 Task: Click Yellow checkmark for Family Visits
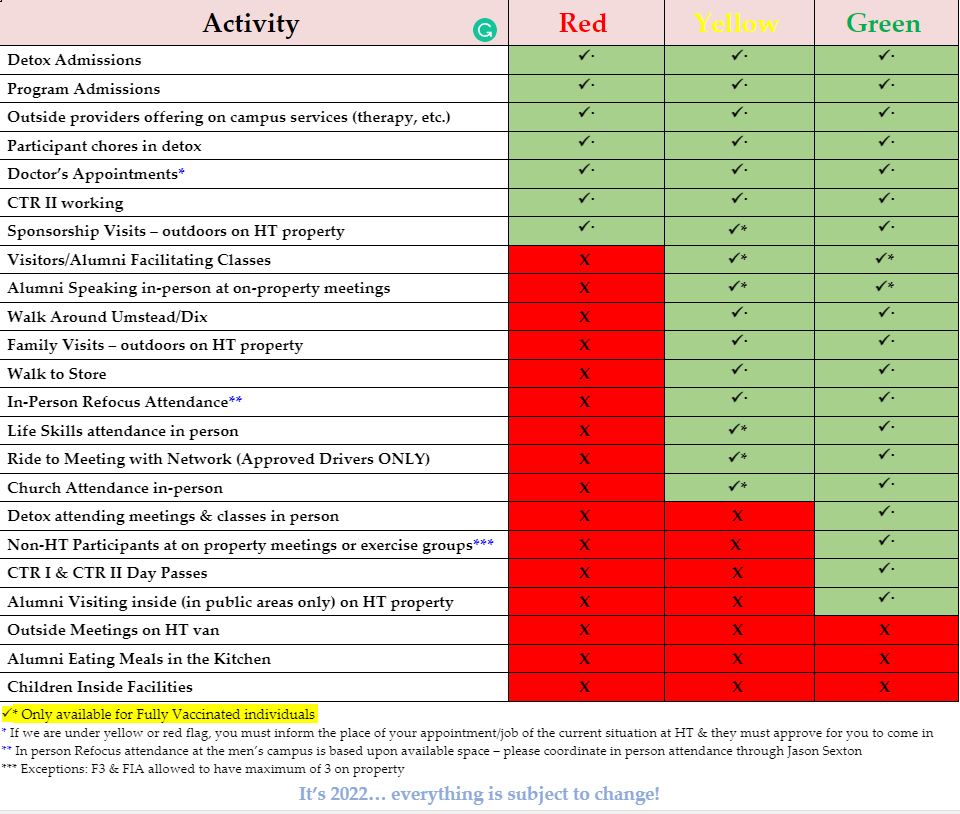(739, 340)
